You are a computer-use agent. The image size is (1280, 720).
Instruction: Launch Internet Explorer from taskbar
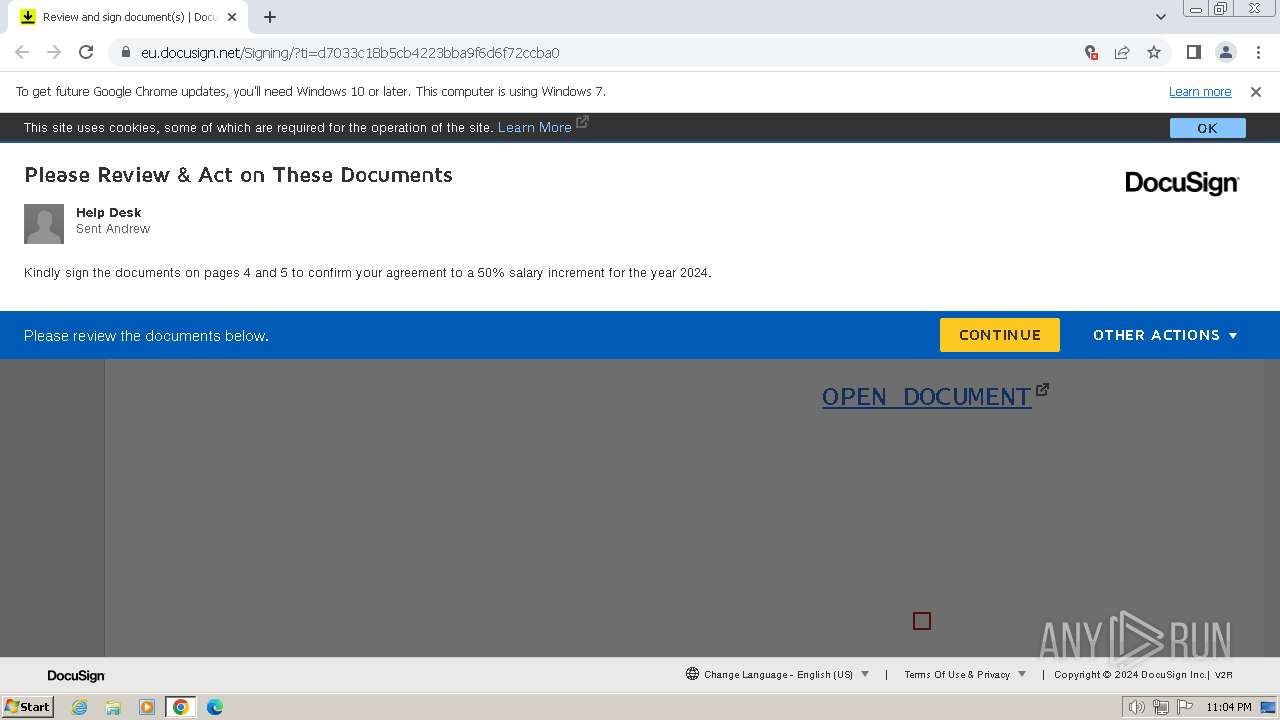[x=79, y=707]
